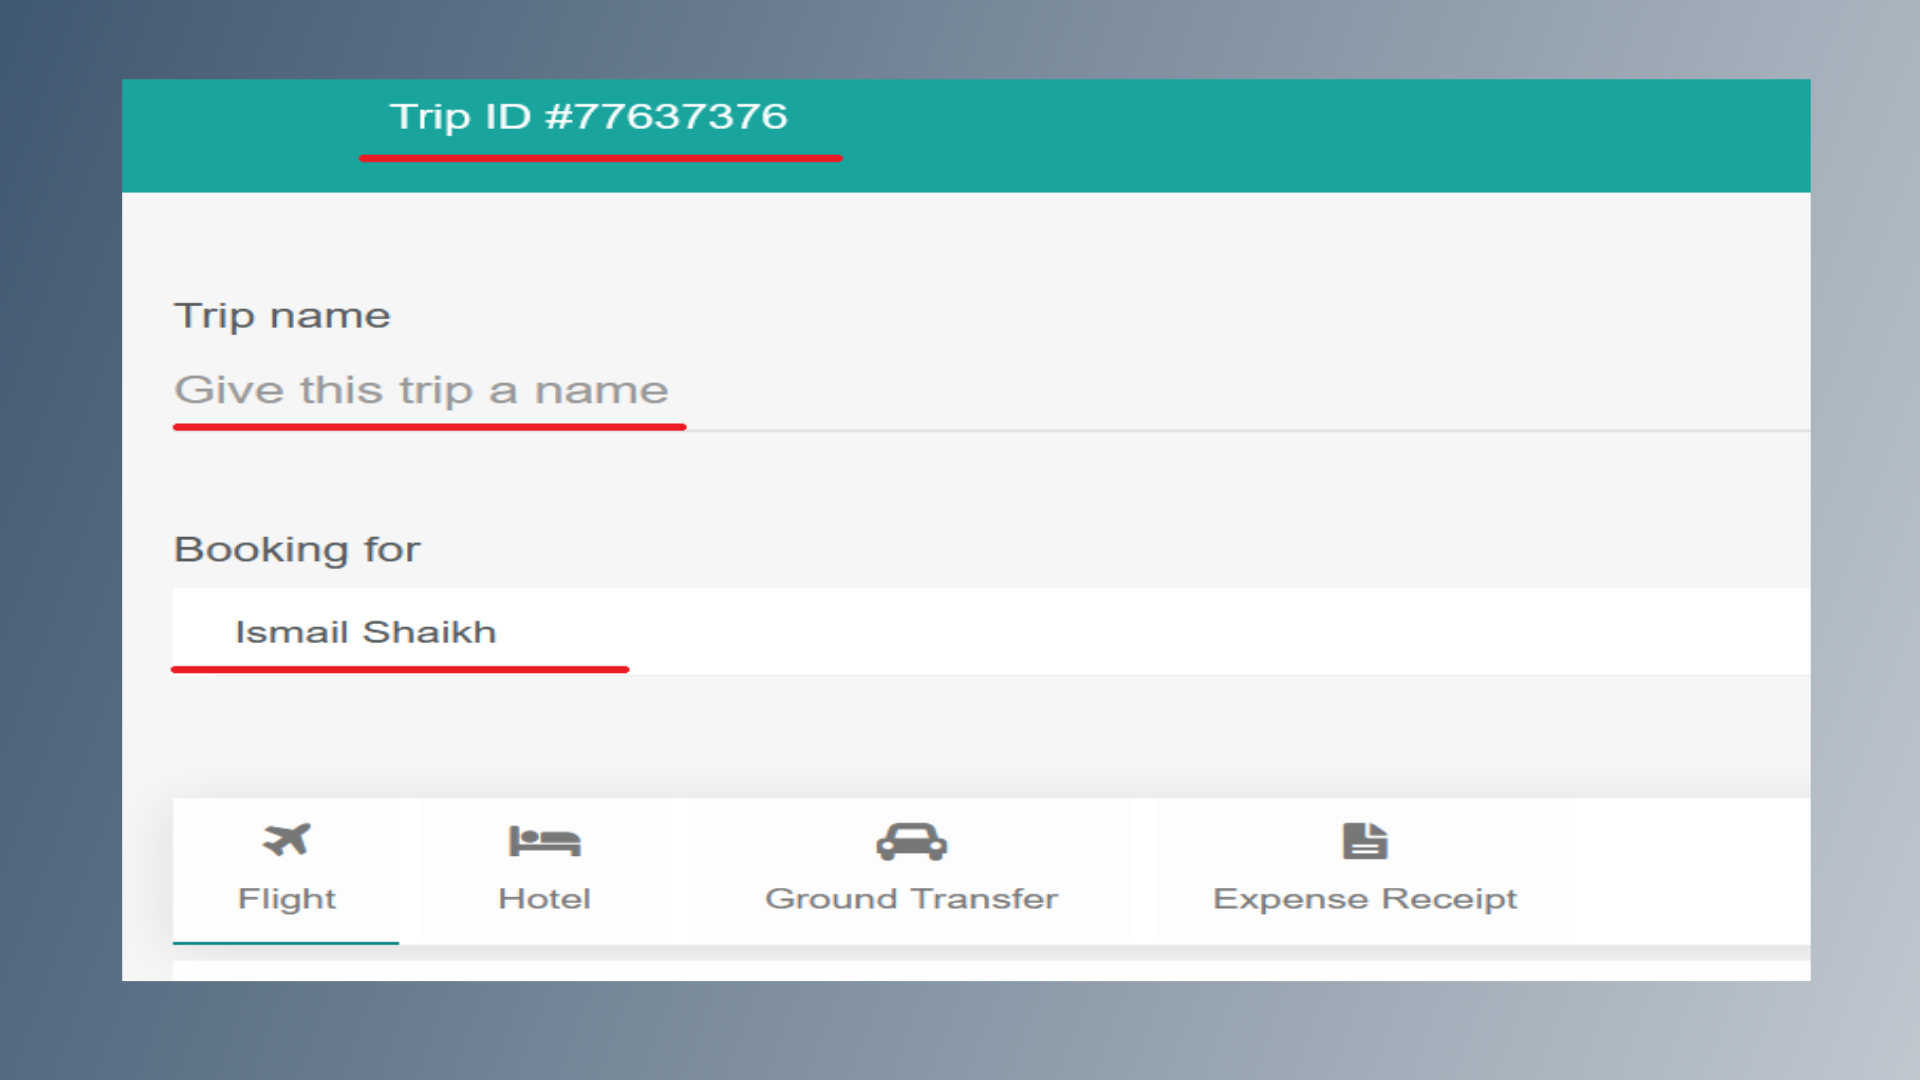1920x1080 pixels.
Task: Go to the Expense Receipt tab label
Action: (x=1365, y=898)
